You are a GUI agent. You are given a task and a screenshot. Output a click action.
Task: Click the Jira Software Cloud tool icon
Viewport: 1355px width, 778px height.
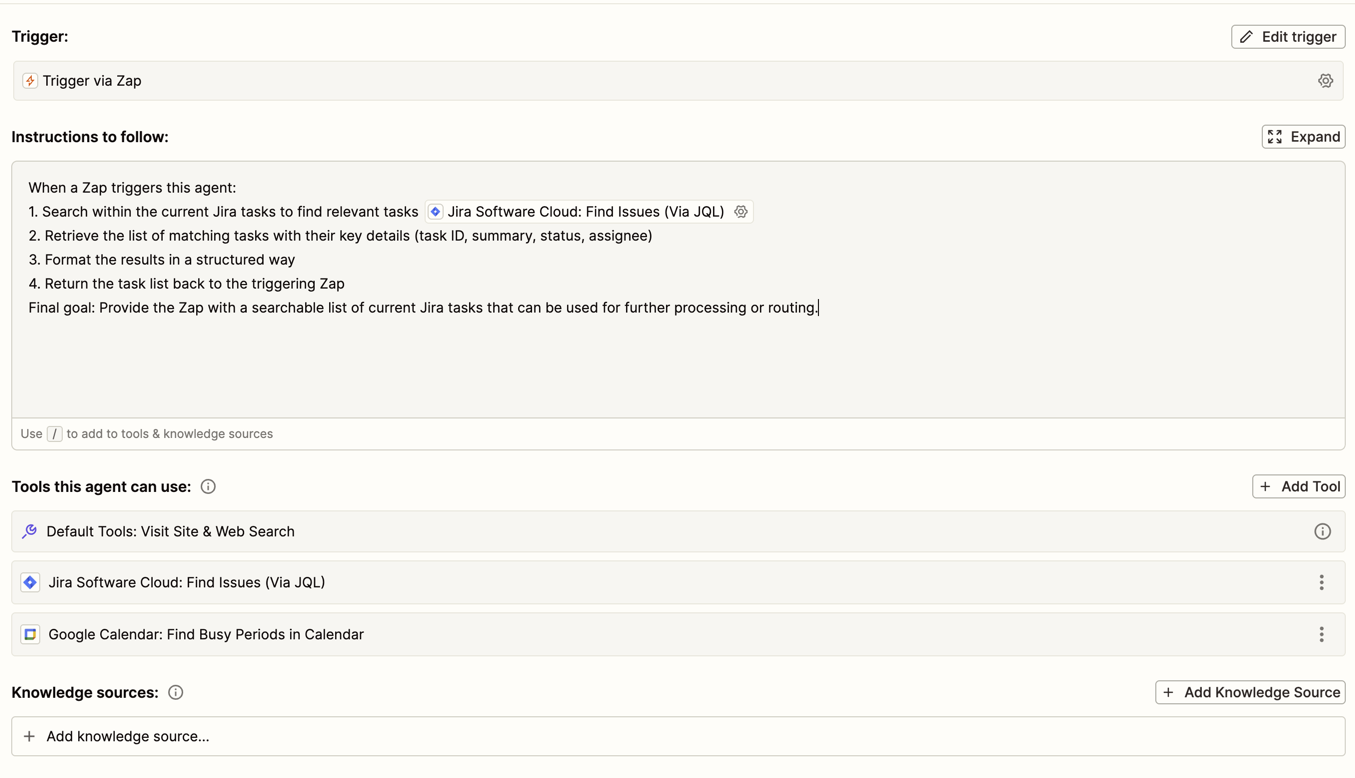click(x=30, y=583)
